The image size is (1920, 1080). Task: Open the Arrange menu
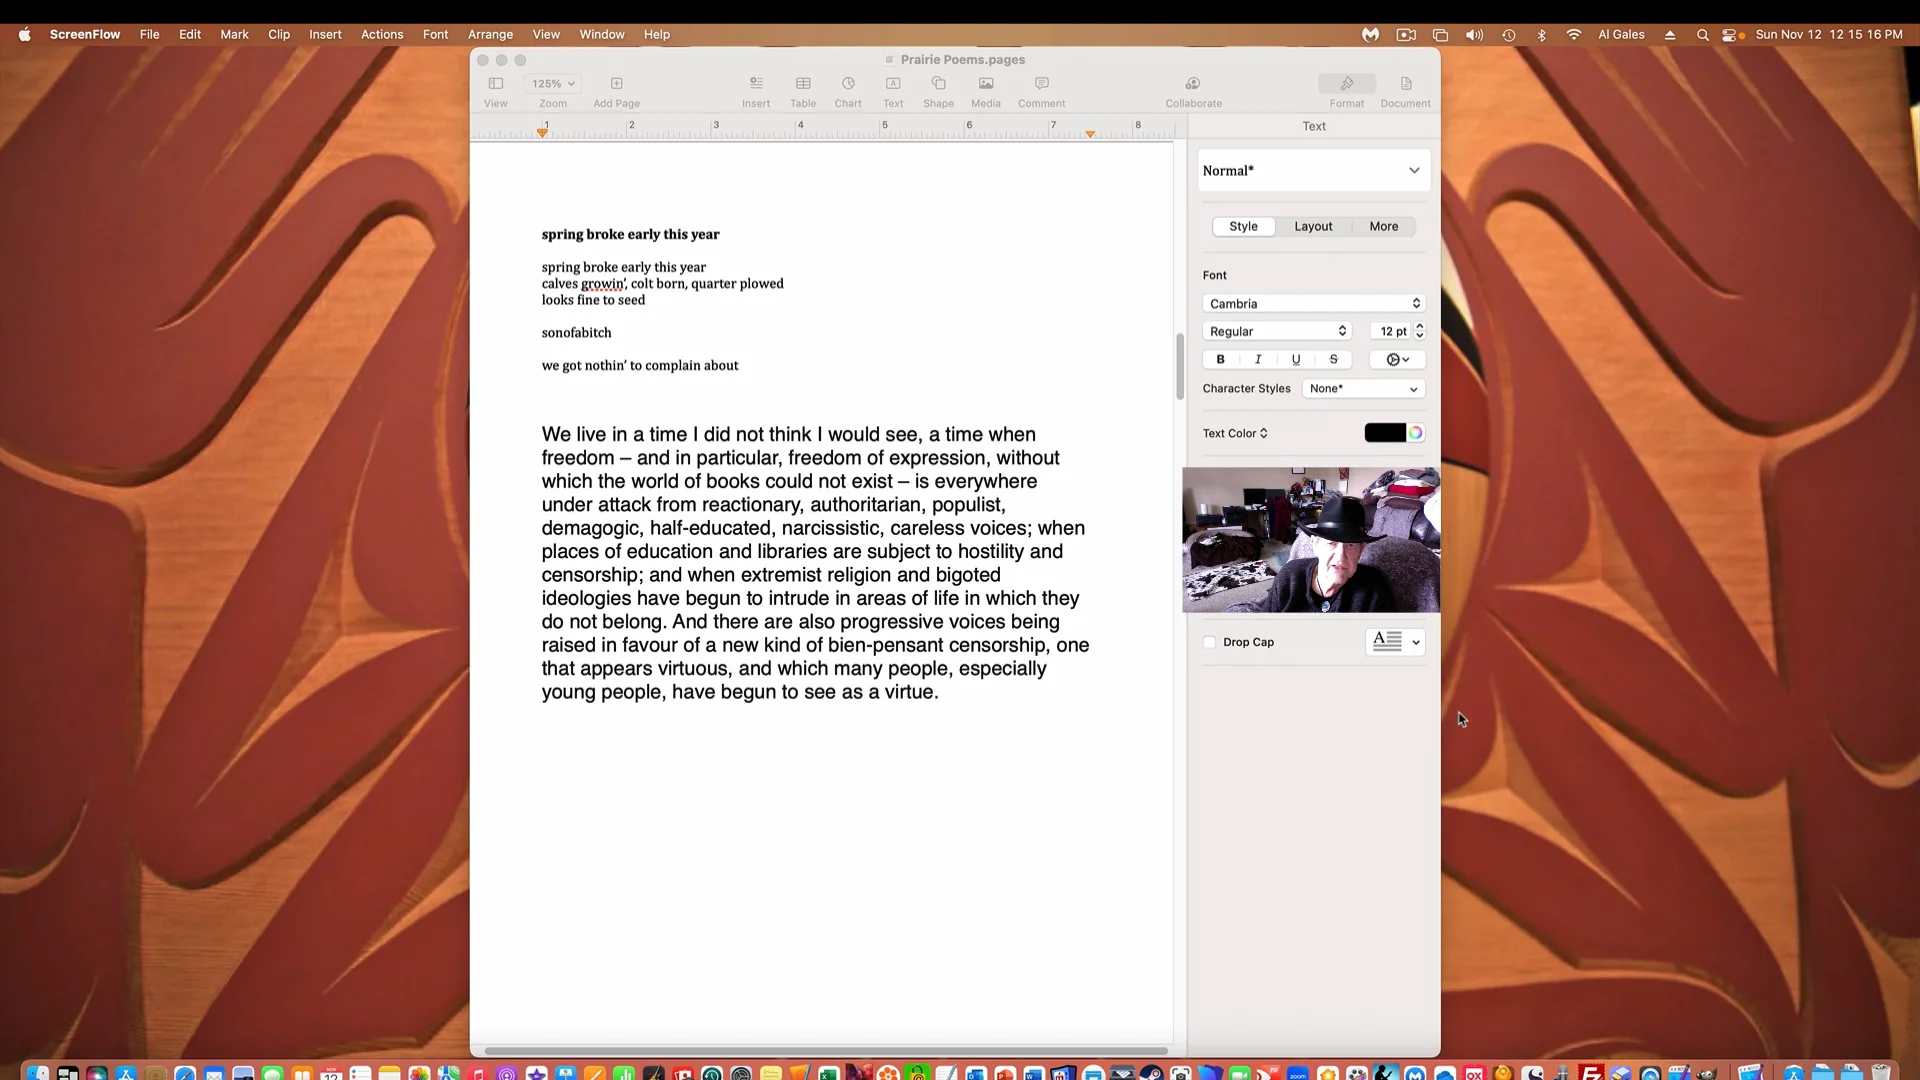490,34
